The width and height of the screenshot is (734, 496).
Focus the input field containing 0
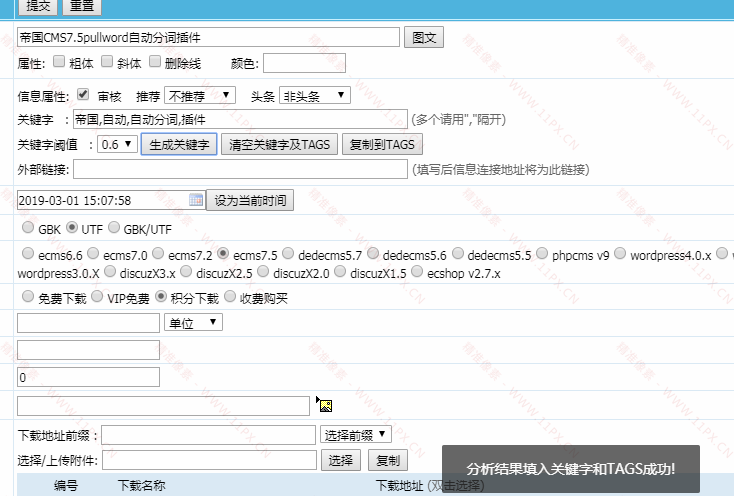click(x=88, y=377)
